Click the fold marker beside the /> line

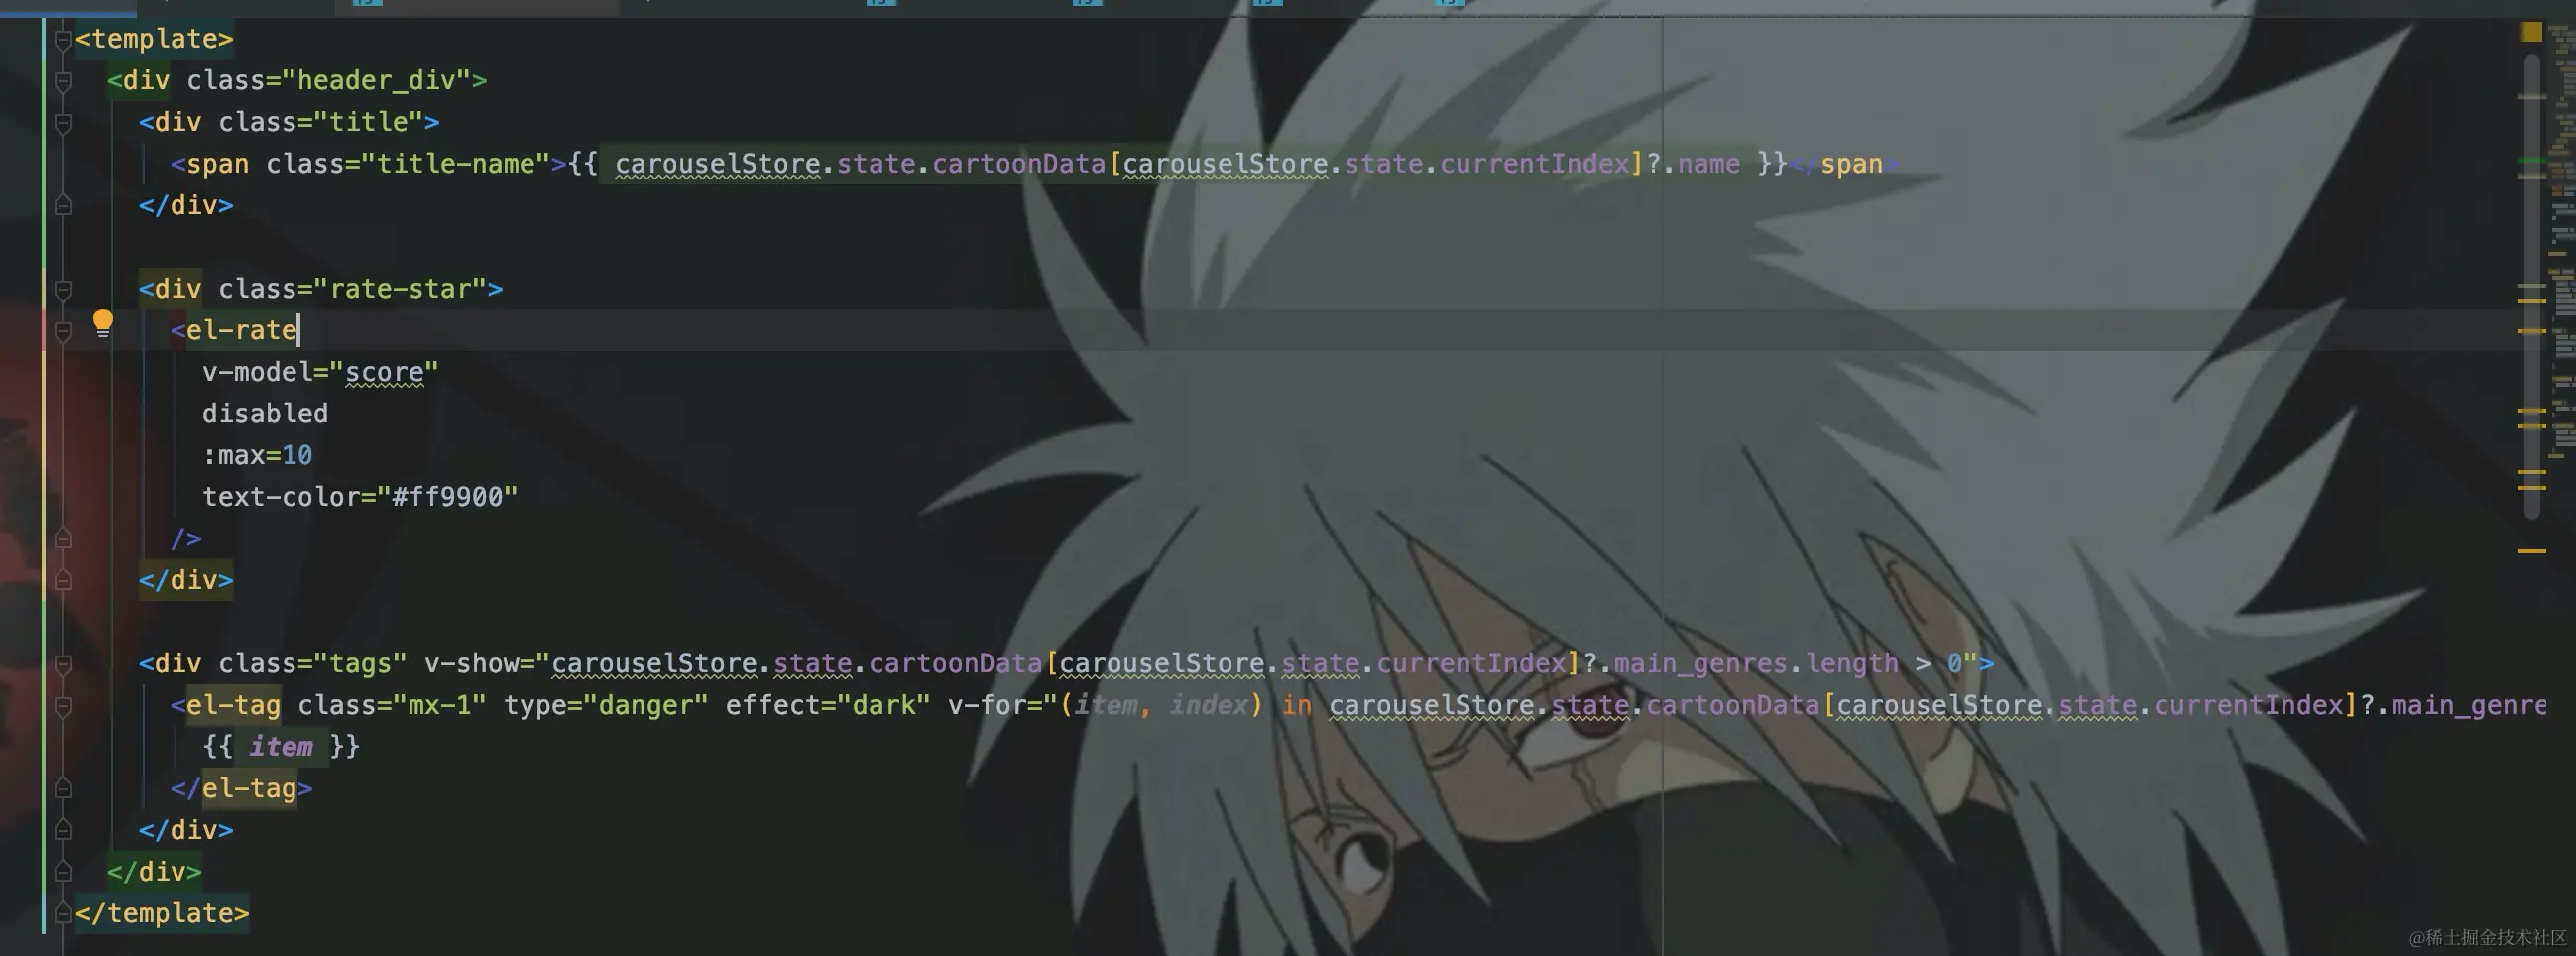point(63,539)
